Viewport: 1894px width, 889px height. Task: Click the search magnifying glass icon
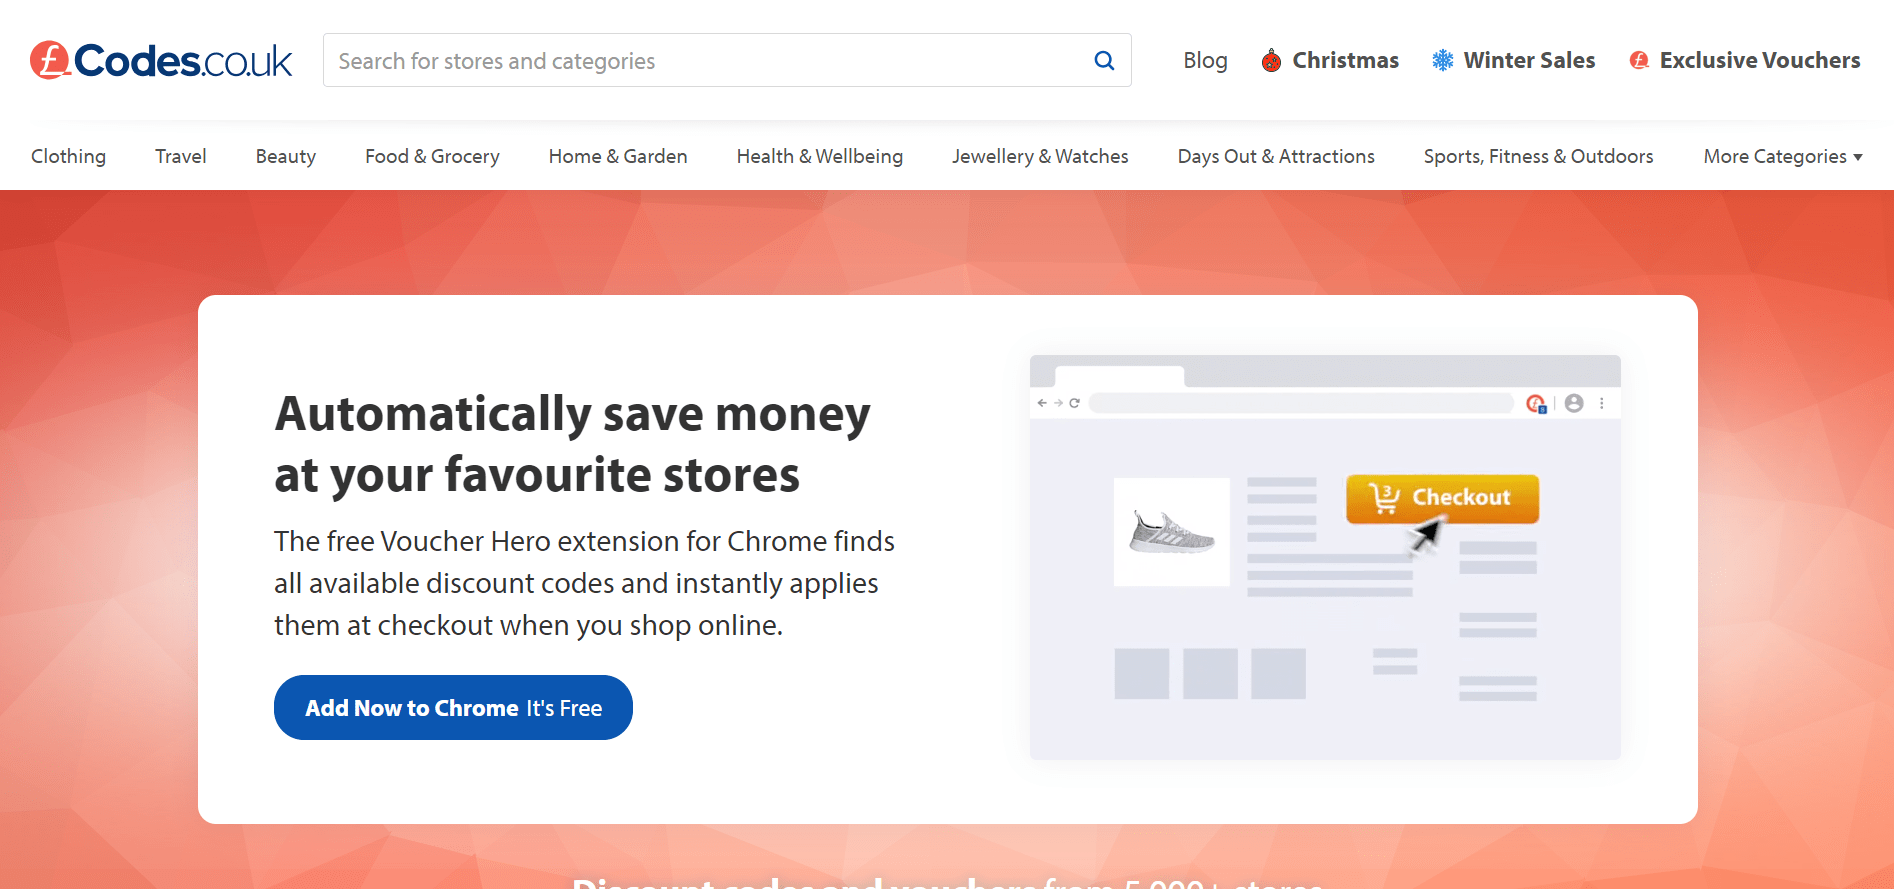(1104, 60)
